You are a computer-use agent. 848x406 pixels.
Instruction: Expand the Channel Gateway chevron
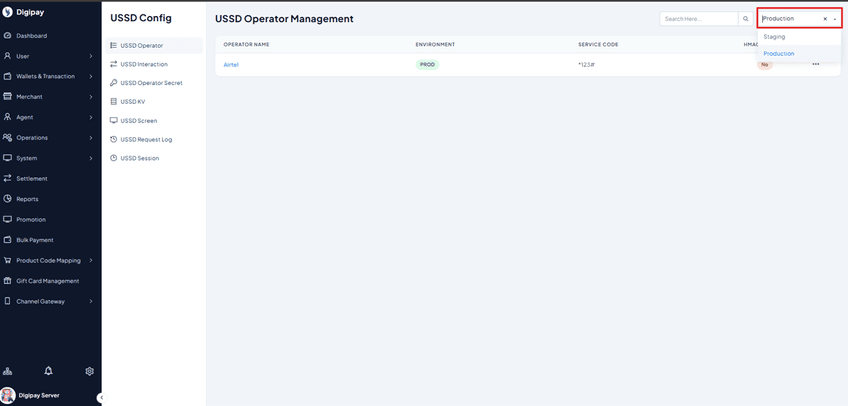click(91, 301)
